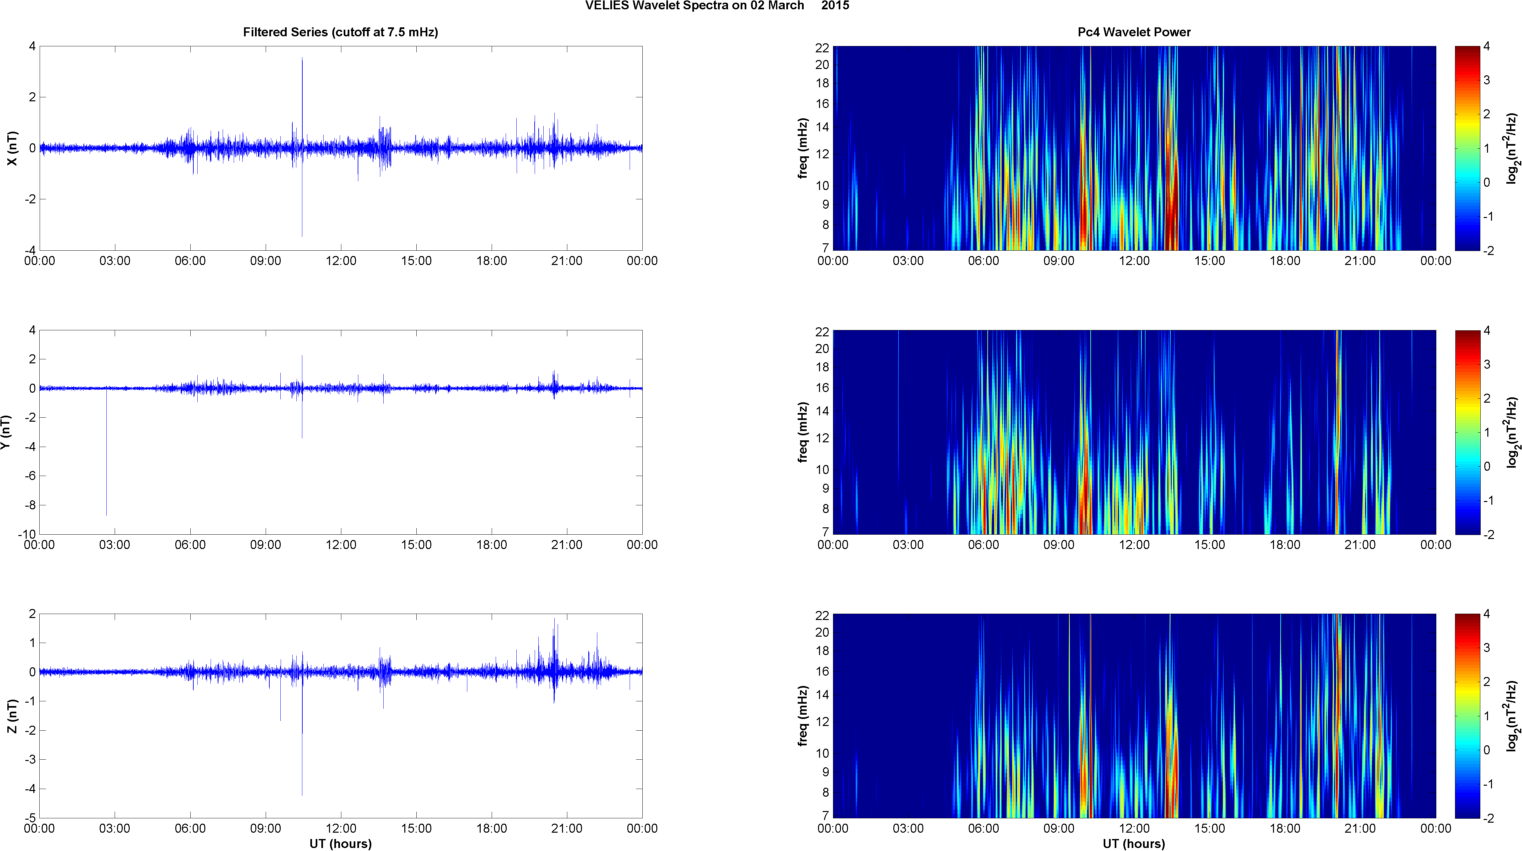Select "UT (hours)" label under the Z time series
Viewport: 1522px width, 851px height.
340,844
